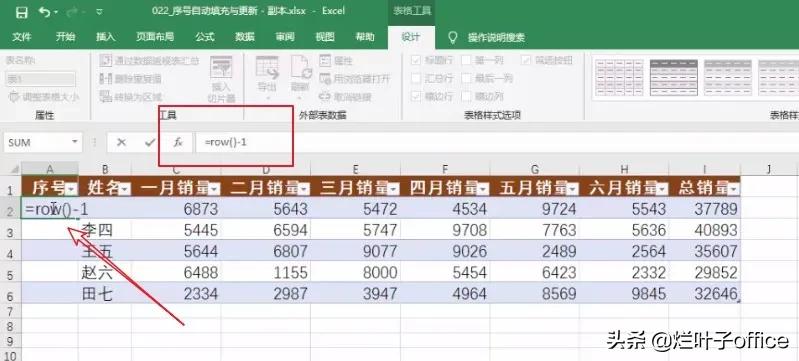Switch to the 数据 Data tab
Image resolution: width=799 pixels, height=361 pixels.
245,37
